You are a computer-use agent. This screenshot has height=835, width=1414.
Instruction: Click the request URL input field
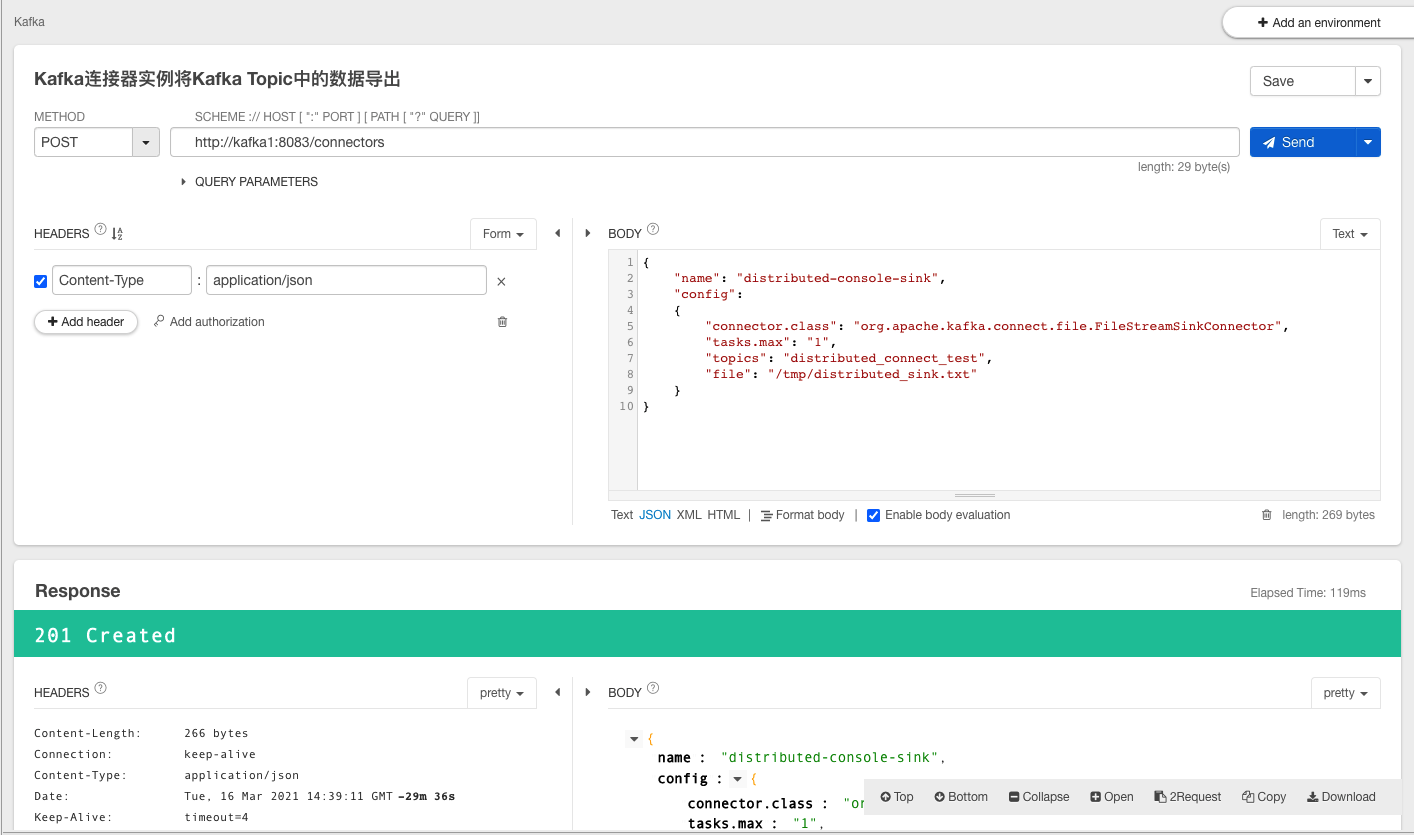click(705, 142)
